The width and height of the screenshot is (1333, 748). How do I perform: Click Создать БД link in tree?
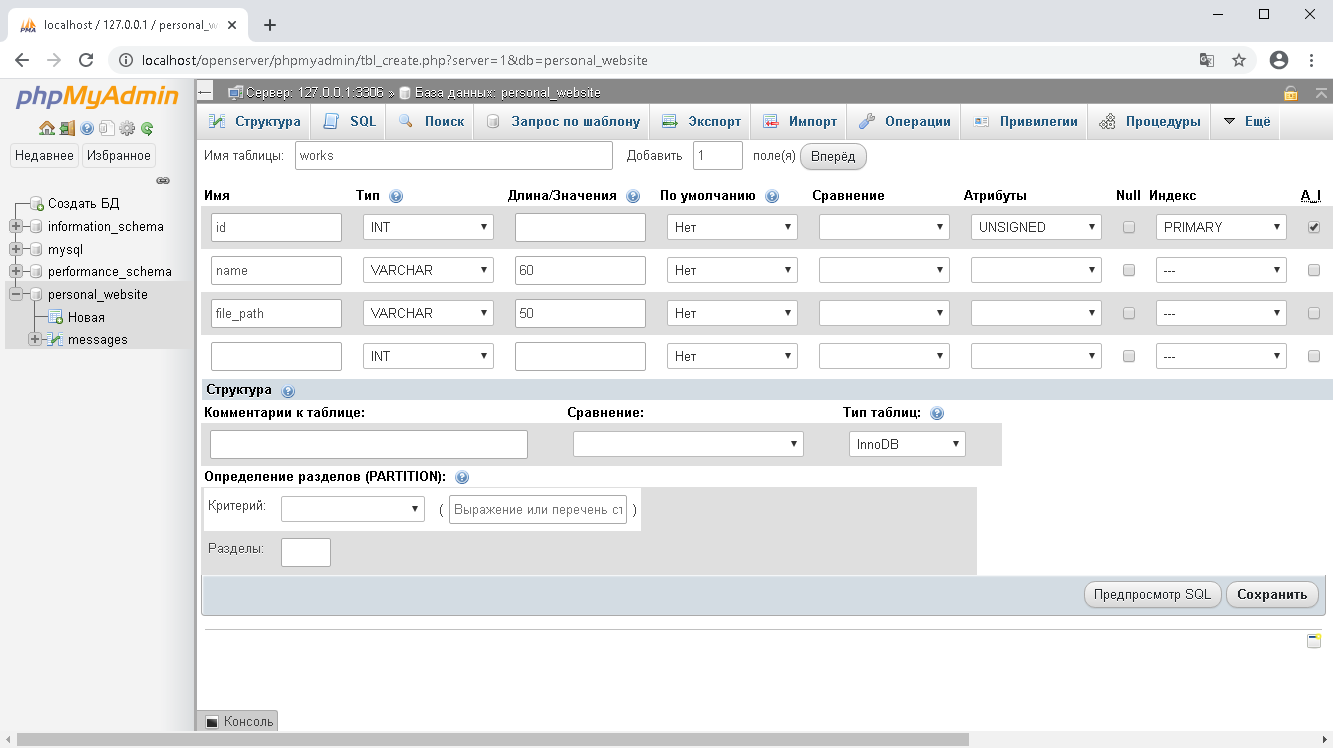(84, 203)
